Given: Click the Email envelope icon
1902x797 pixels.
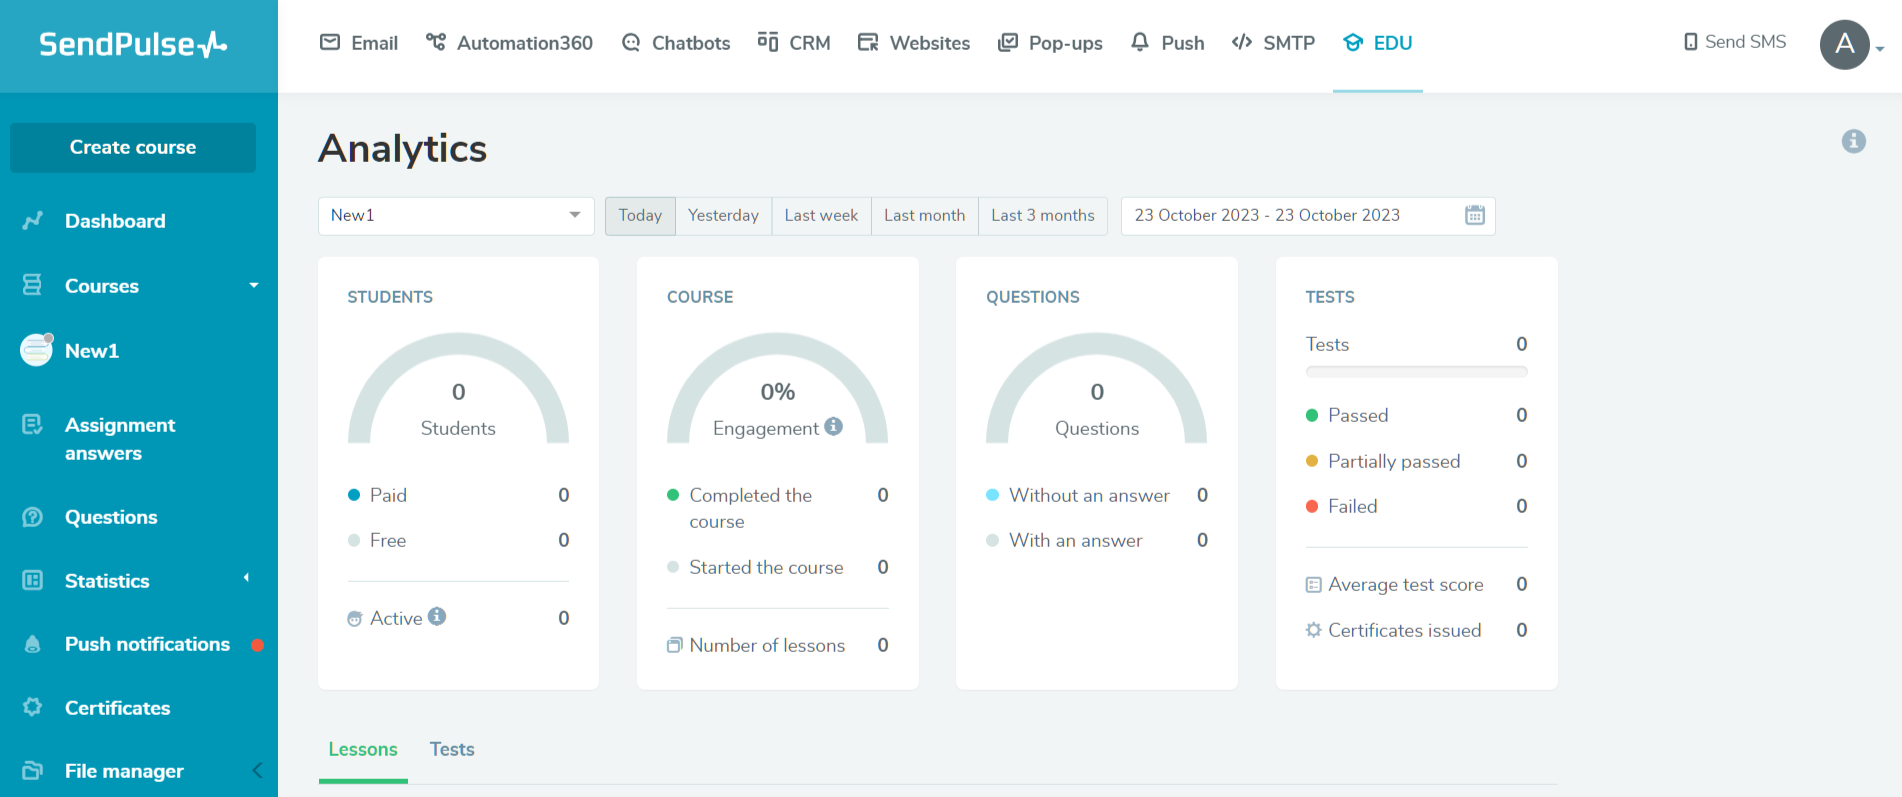Looking at the screenshot, I should [x=330, y=42].
